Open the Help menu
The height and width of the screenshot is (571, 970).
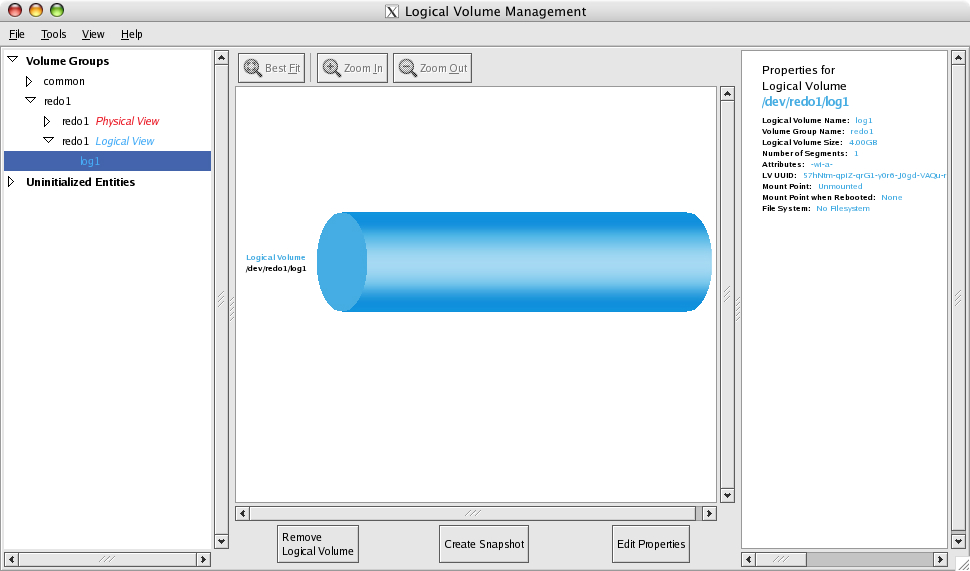132,34
